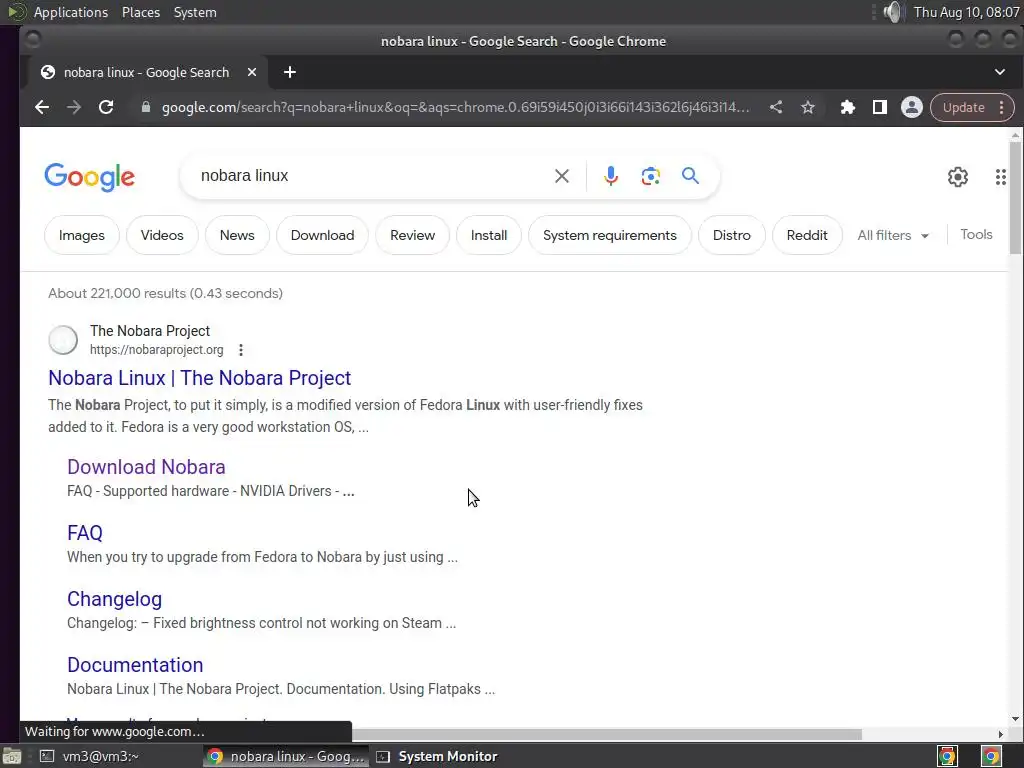Select the System requirements filter chip
Screen dimensions: 1024x768
click(610, 235)
